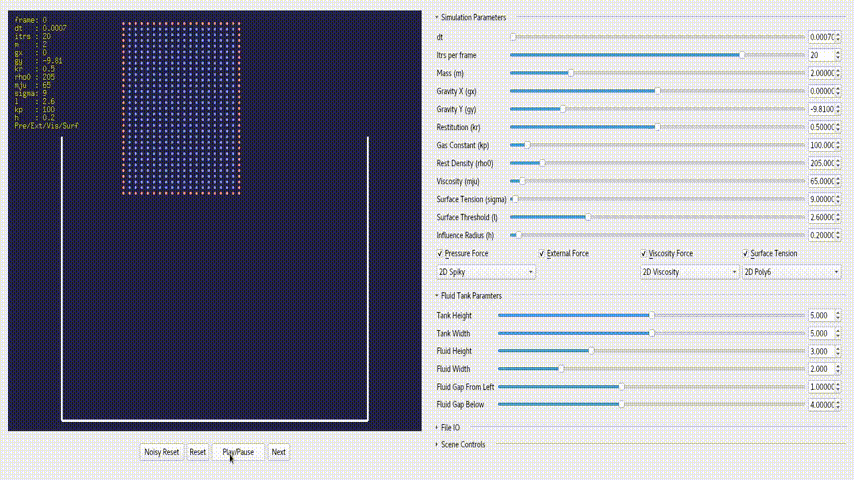Toggle simulation with Play/Pause
854x480 pixels.
[x=238, y=452]
